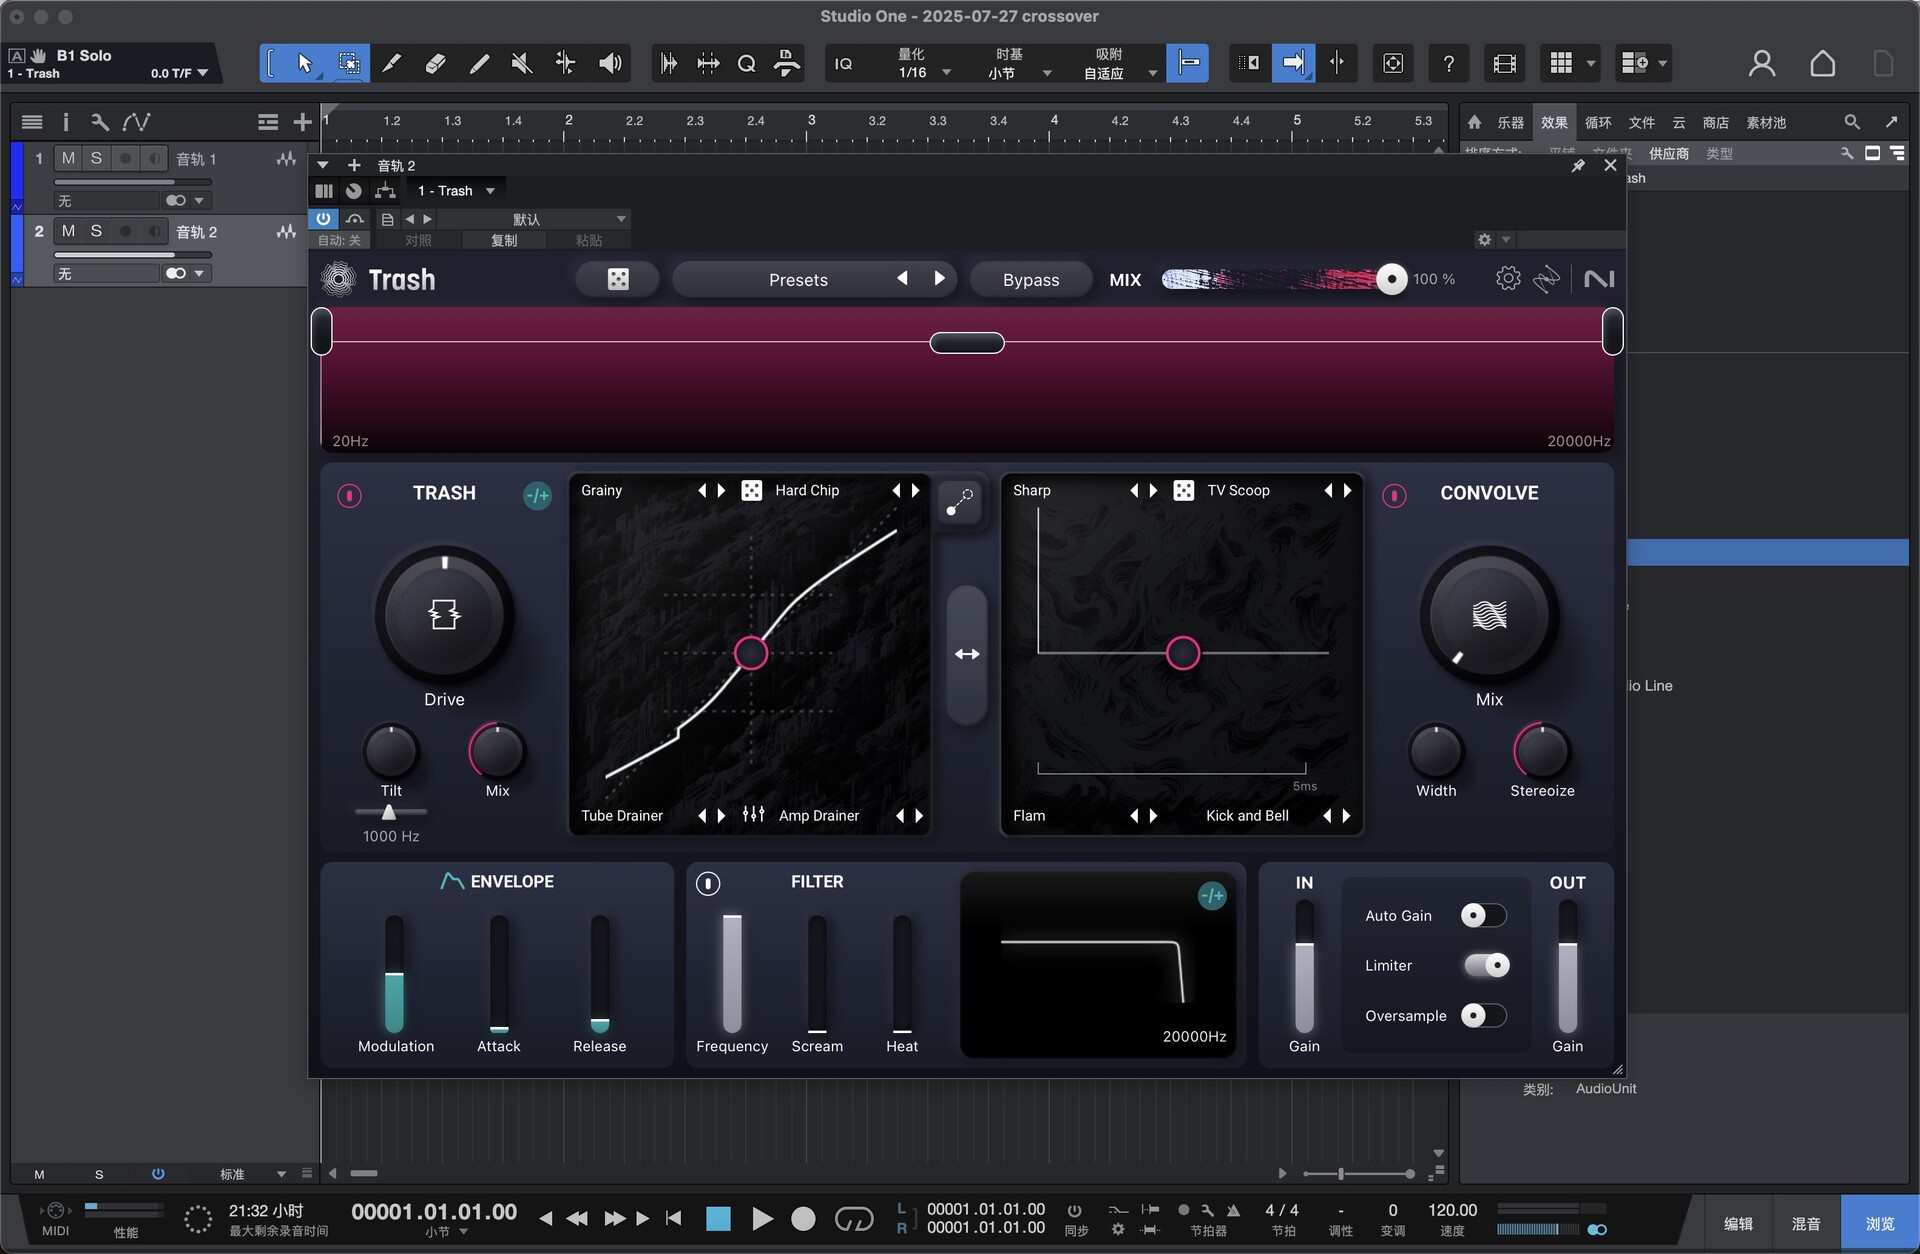Click the band split center handle
Image resolution: width=1920 pixels, height=1254 pixels.
[x=967, y=343]
